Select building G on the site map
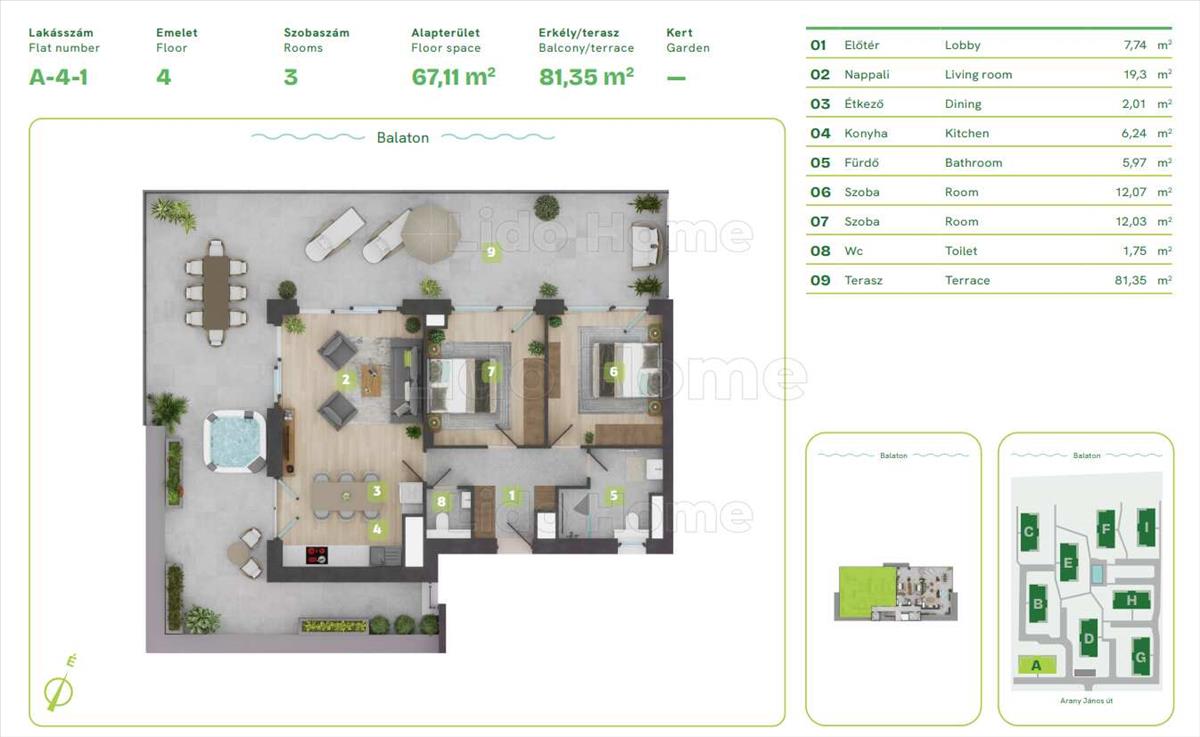The height and width of the screenshot is (737, 1200). point(1139,657)
